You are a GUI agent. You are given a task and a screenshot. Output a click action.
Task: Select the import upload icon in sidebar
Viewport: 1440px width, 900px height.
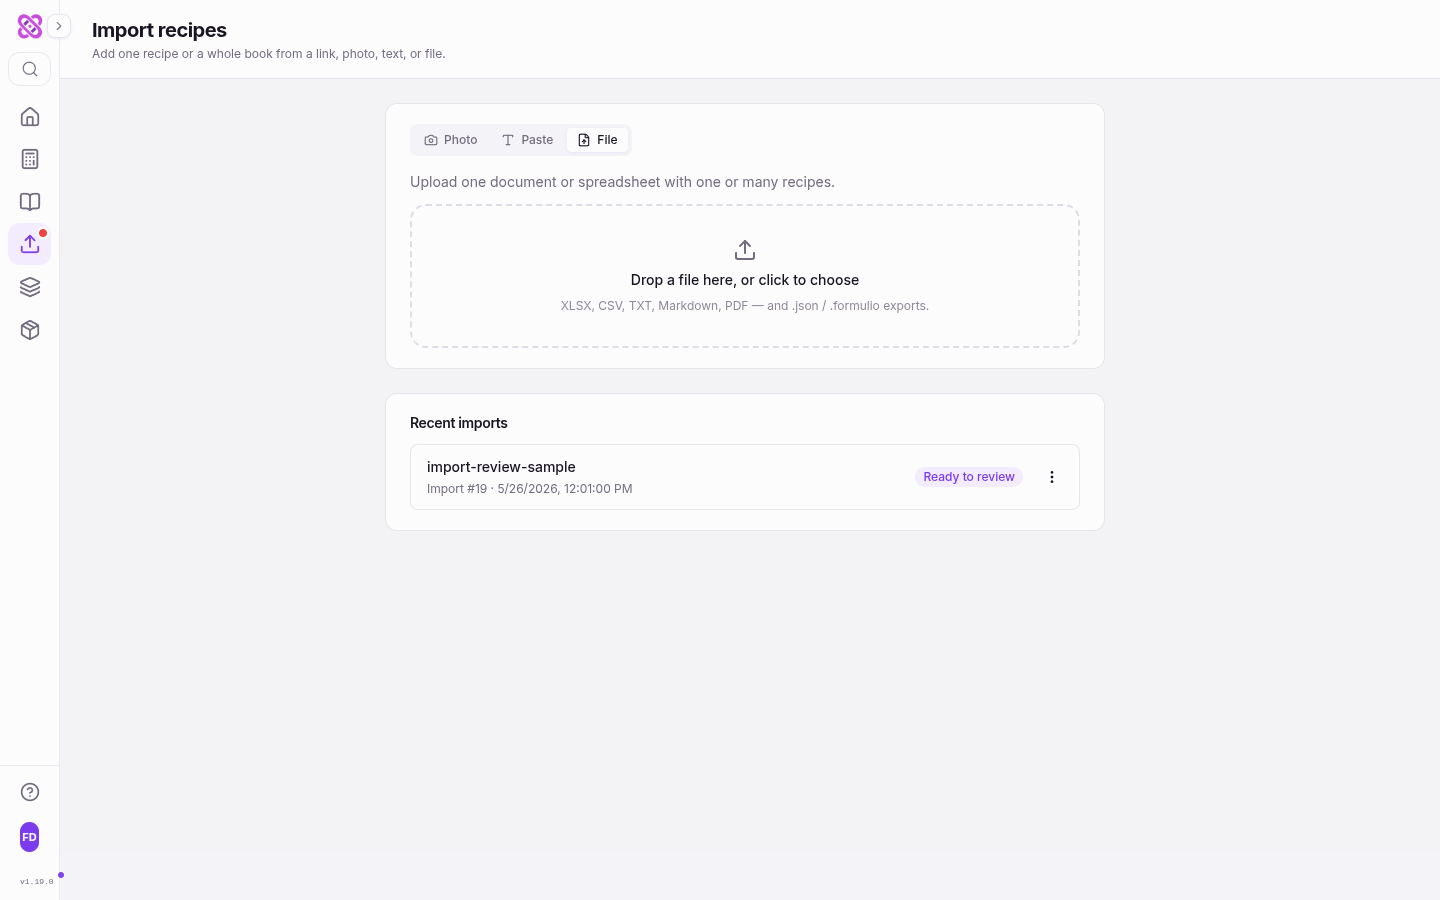[x=30, y=244]
